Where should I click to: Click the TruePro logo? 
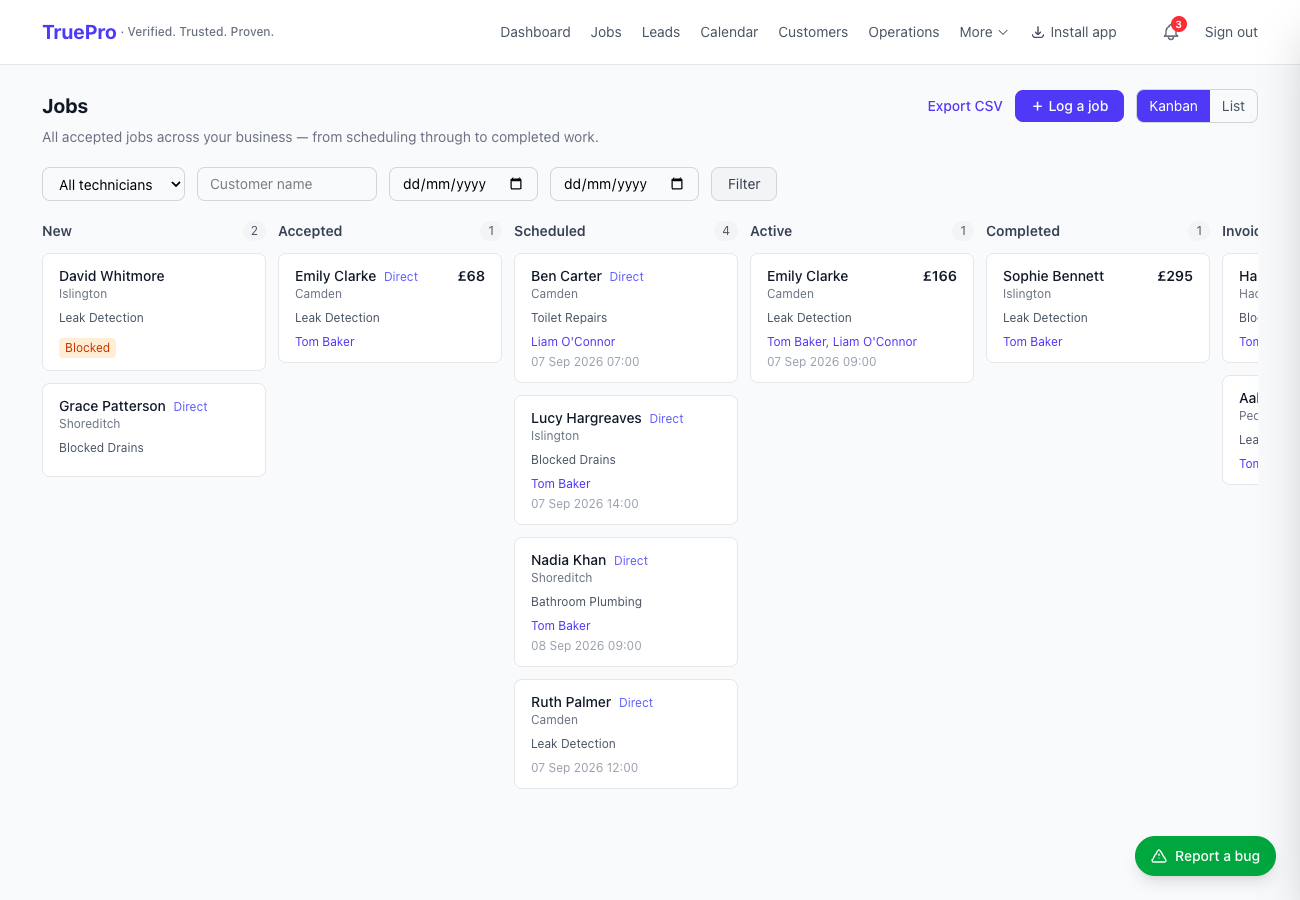tap(79, 32)
